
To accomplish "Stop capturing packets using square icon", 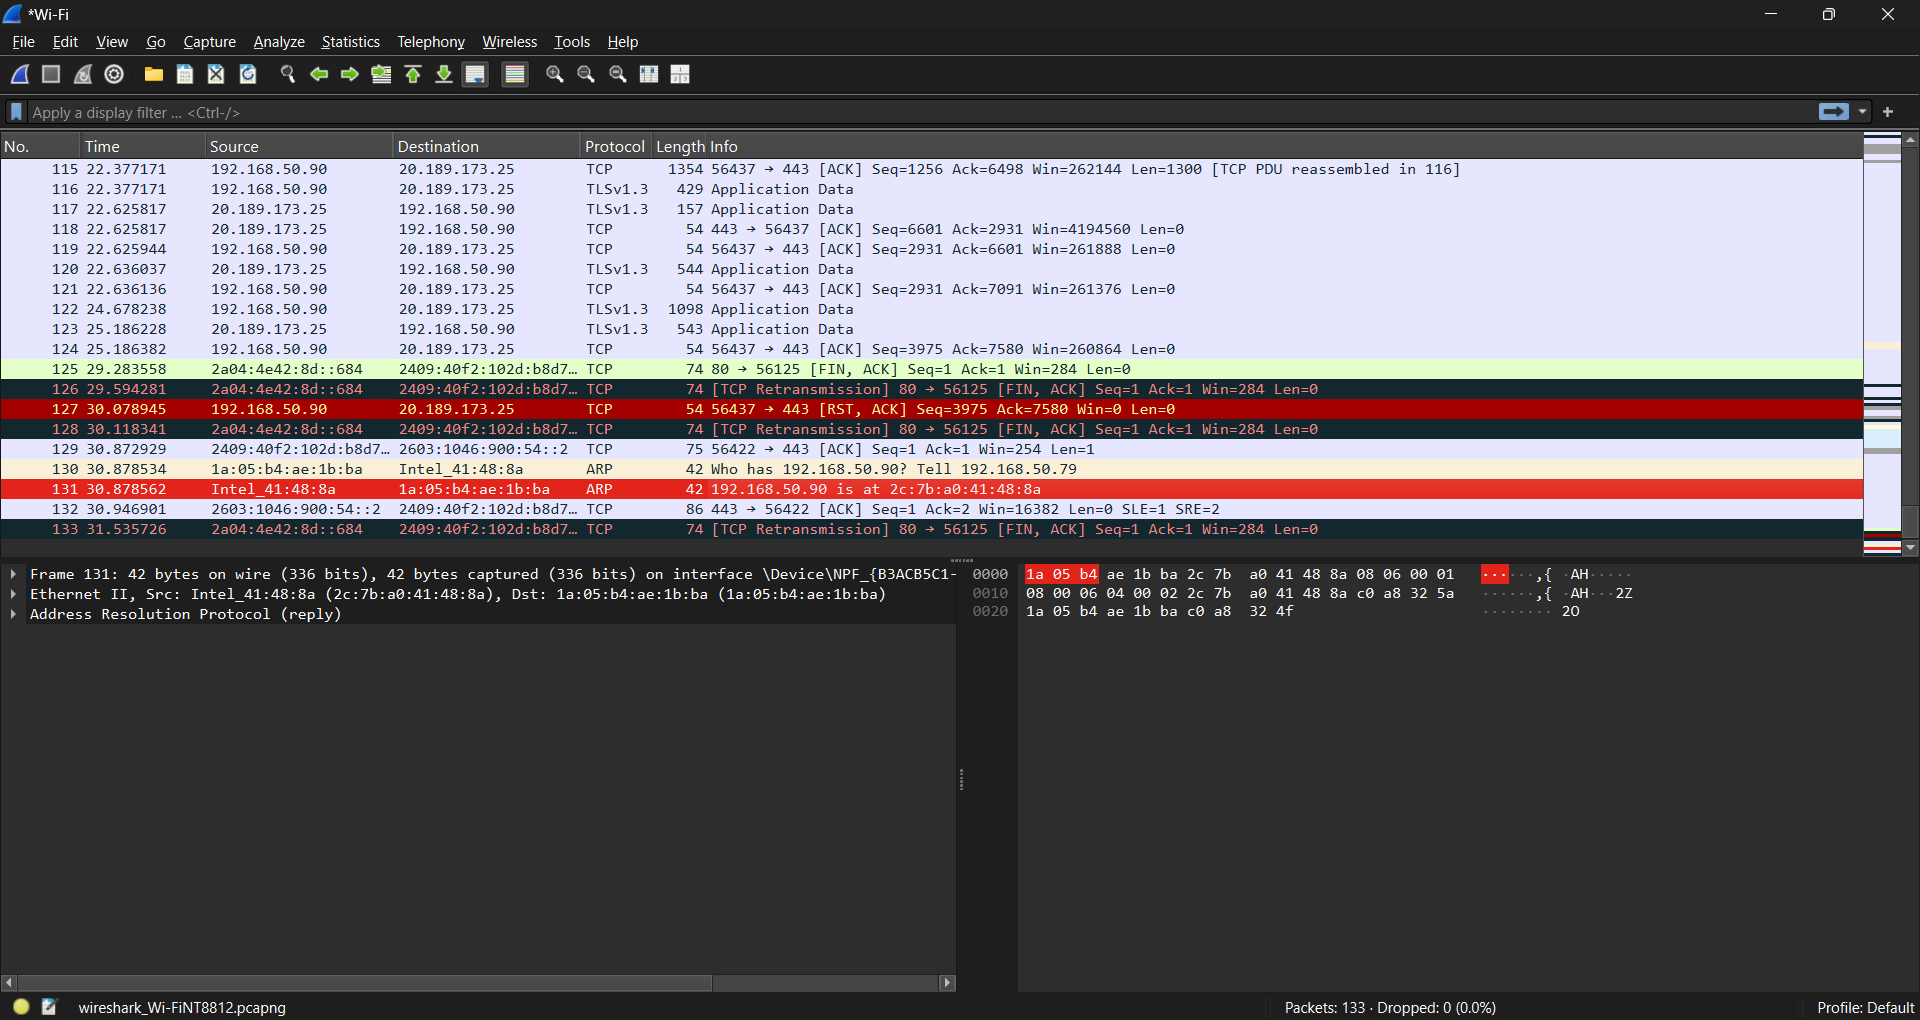I will coord(51,74).
